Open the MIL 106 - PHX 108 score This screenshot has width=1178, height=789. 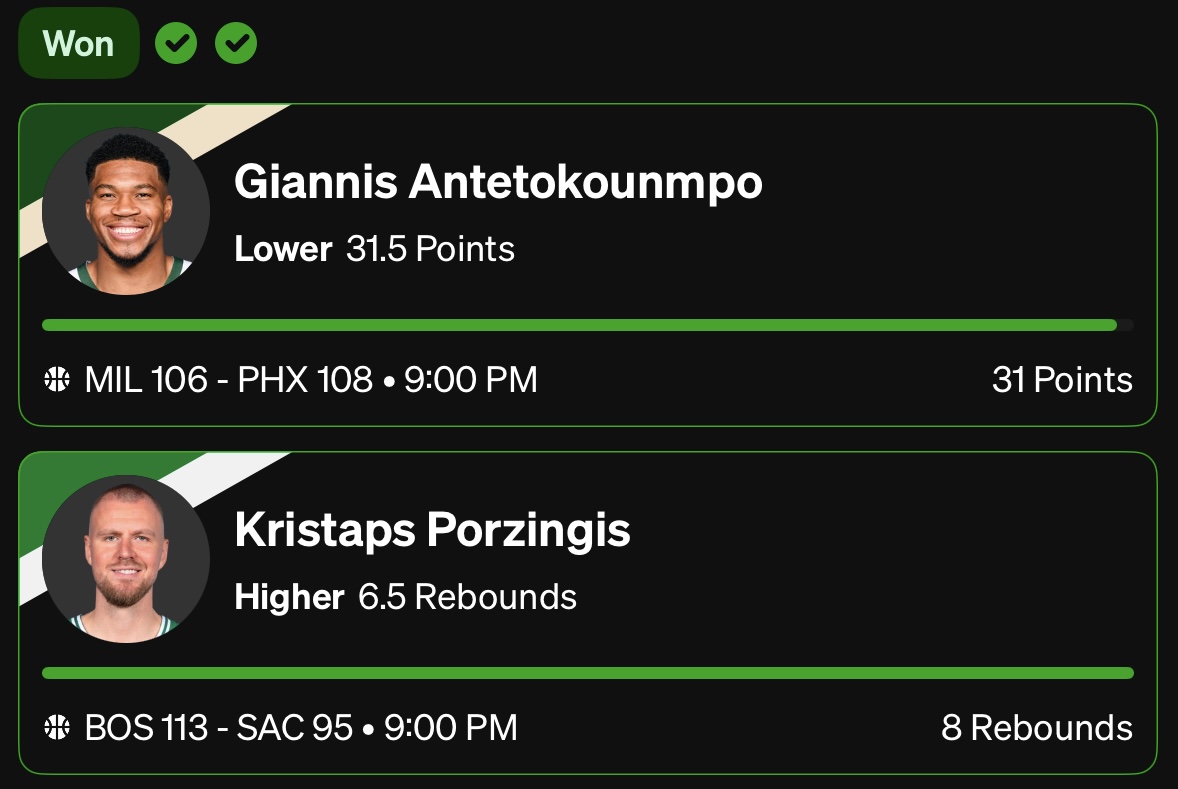coord(228,380)
